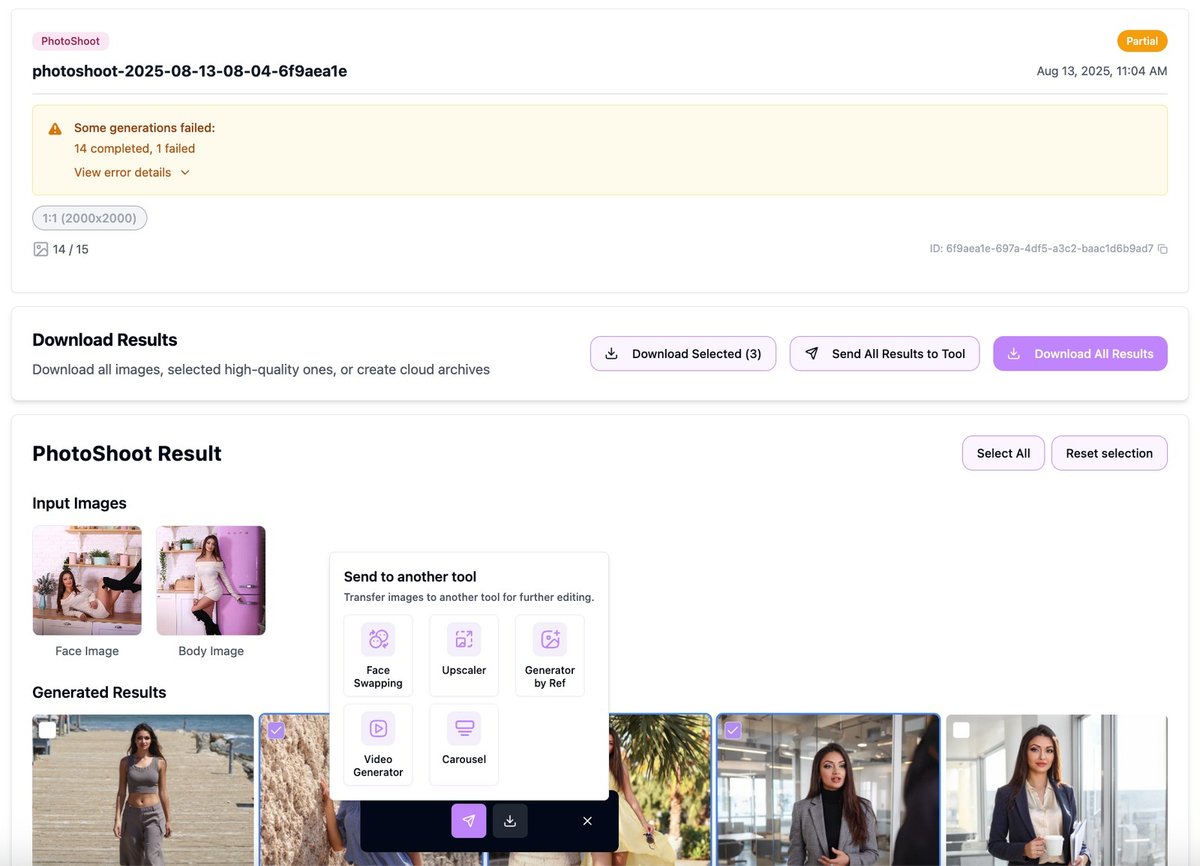This screenshot has width=1200, height=866.
Task: Copy the generation ID with the copy icon
Action: point(1162,249)
